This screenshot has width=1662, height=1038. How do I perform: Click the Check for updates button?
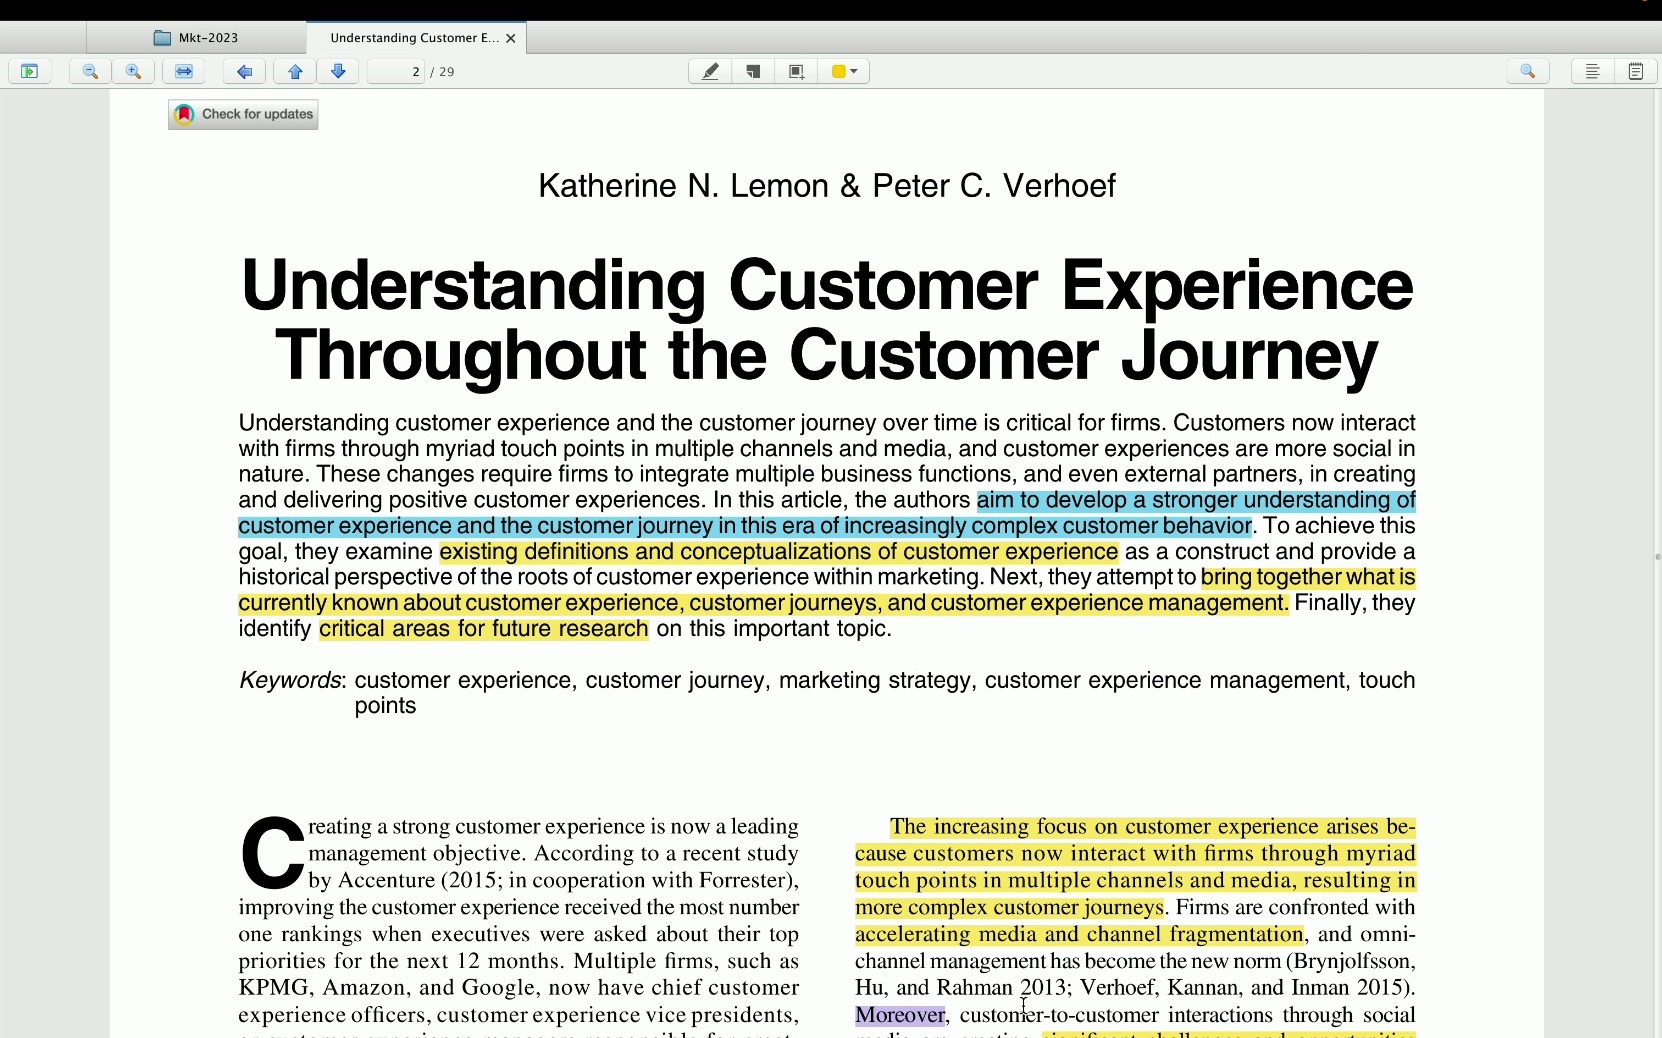243,115
